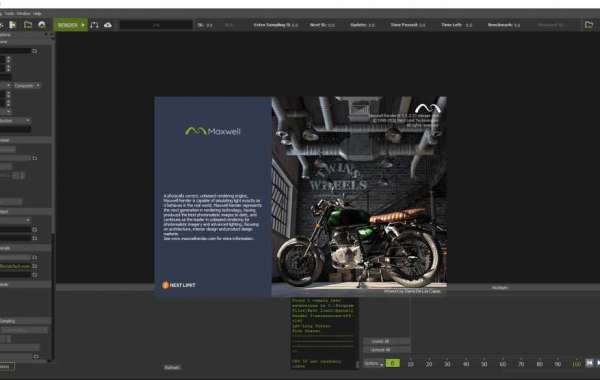
Task: Switch to the Multilight tab
Action: [500, 287]
